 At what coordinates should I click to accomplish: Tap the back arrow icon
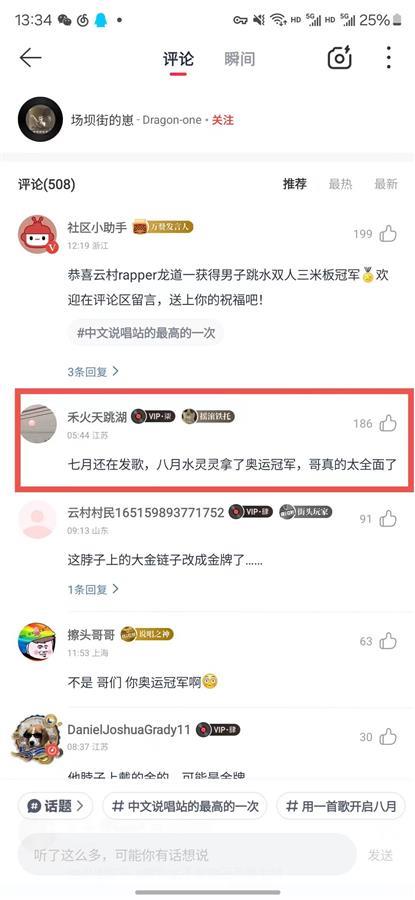pos(30,58)
